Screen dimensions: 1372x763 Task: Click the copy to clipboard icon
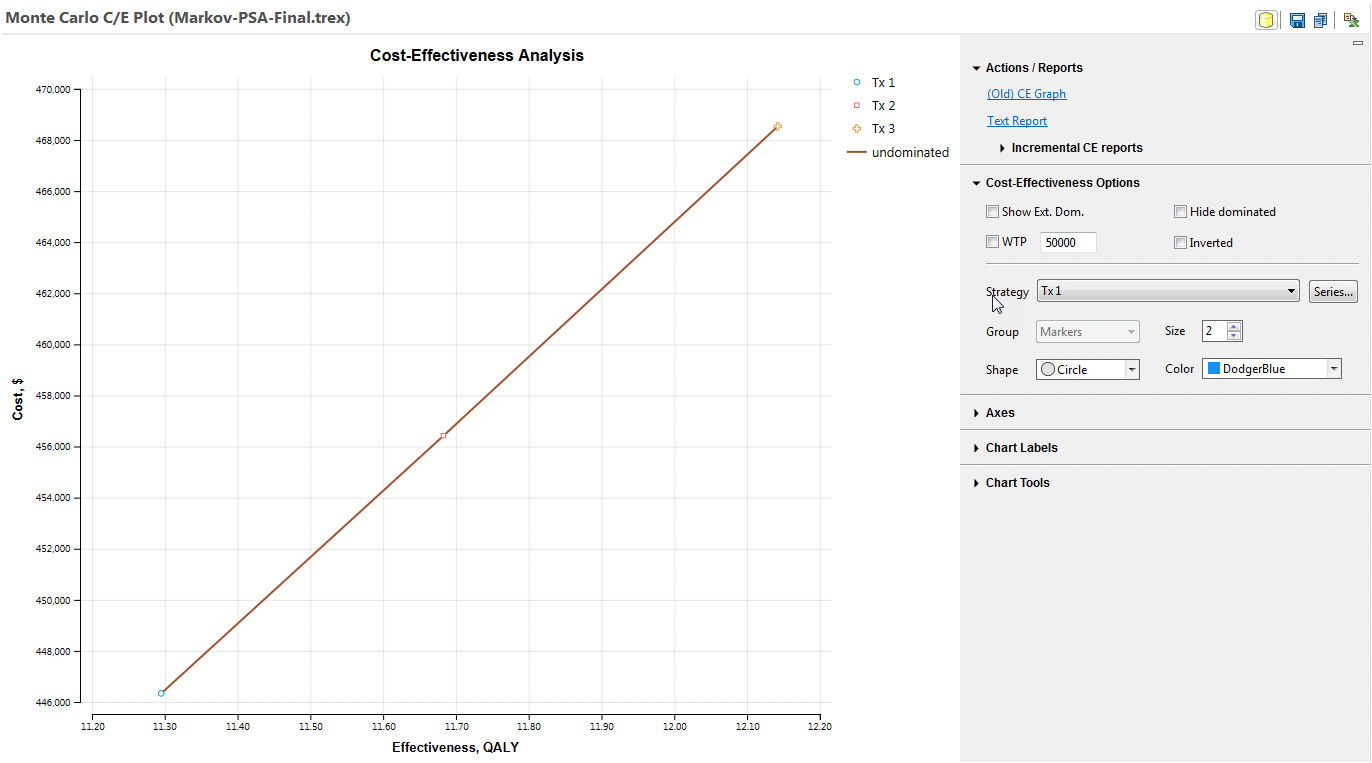(x=1318, y=20)
